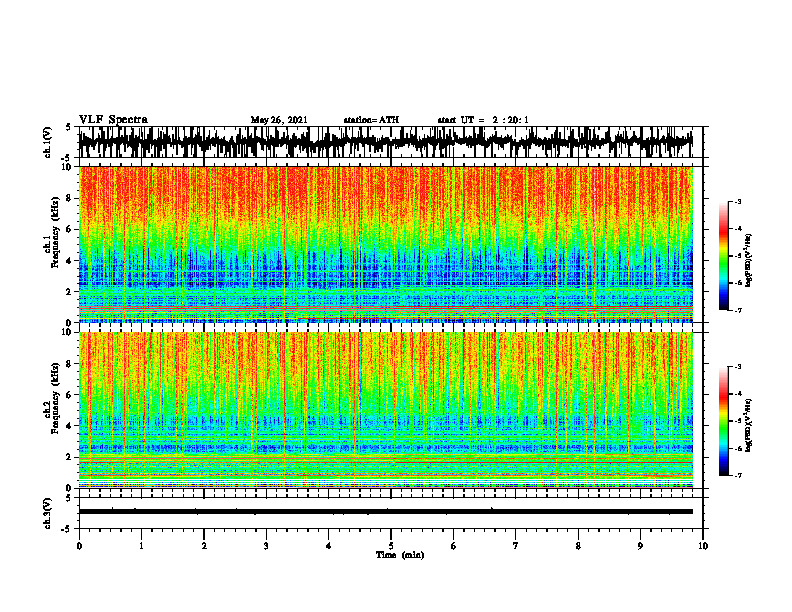Click the "ch.1(V)" waveform axis label
This screenshot has height=612, width=792.
tap(48, 142)
